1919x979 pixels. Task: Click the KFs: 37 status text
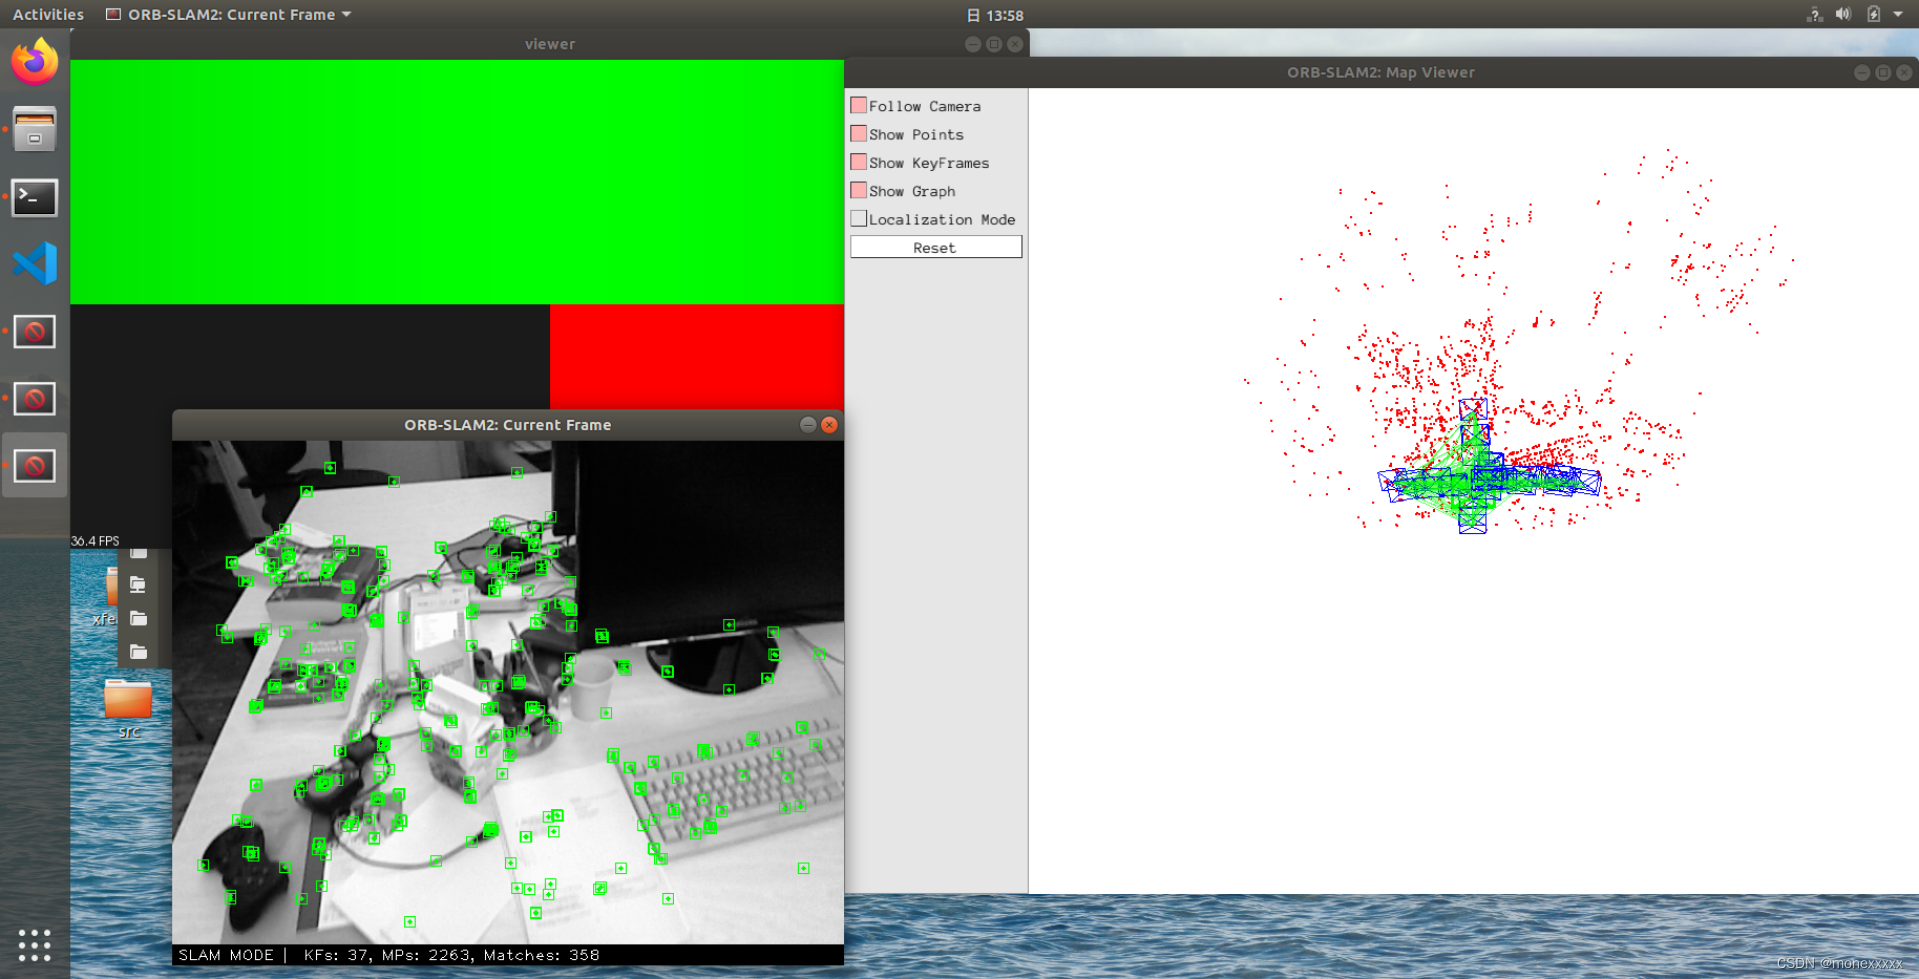point(337,955)
